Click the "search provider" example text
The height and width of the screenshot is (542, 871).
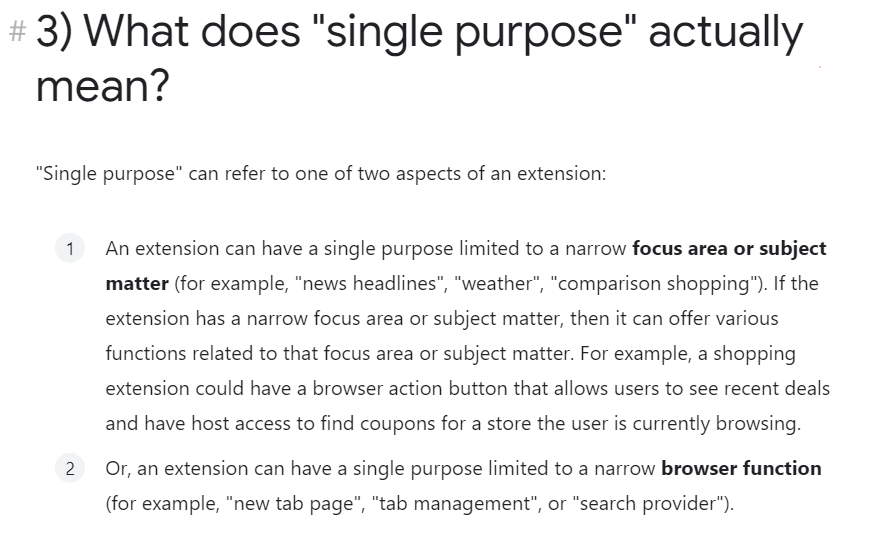pos(647,503)
